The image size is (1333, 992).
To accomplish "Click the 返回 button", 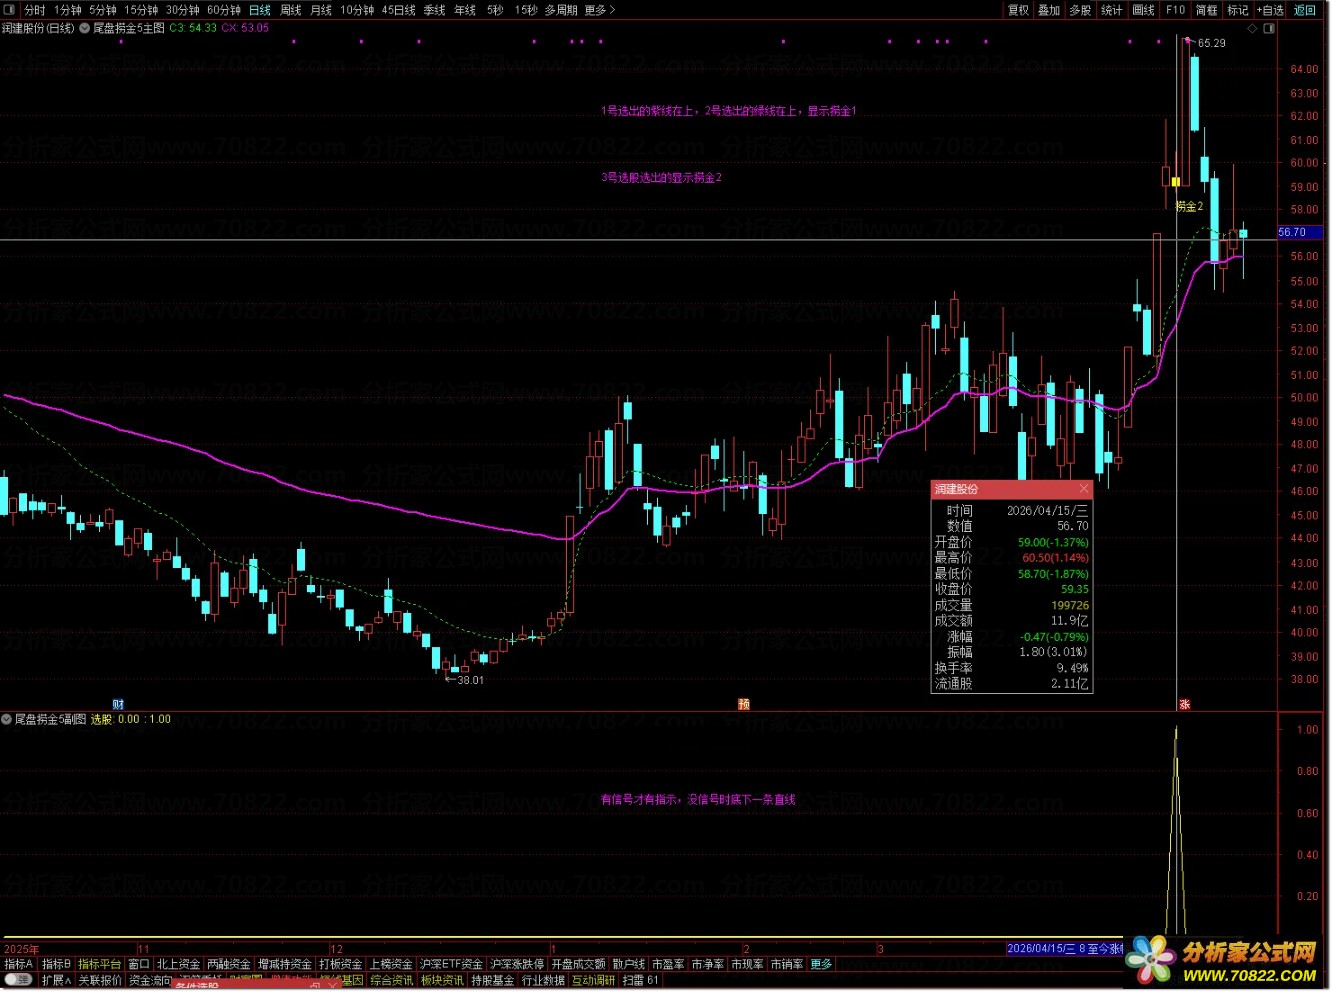I will 1305,10.
